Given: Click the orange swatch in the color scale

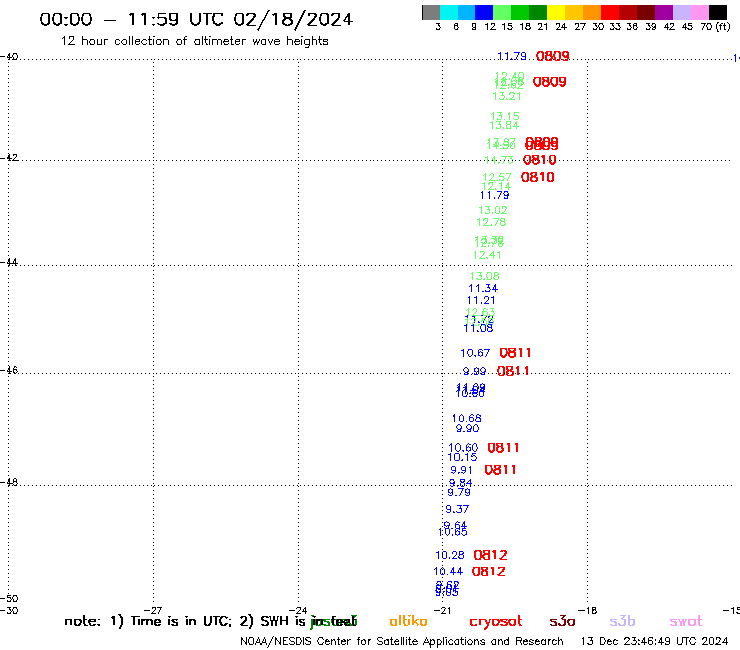Looking at the screenshot, I should (x=592, y=12).
